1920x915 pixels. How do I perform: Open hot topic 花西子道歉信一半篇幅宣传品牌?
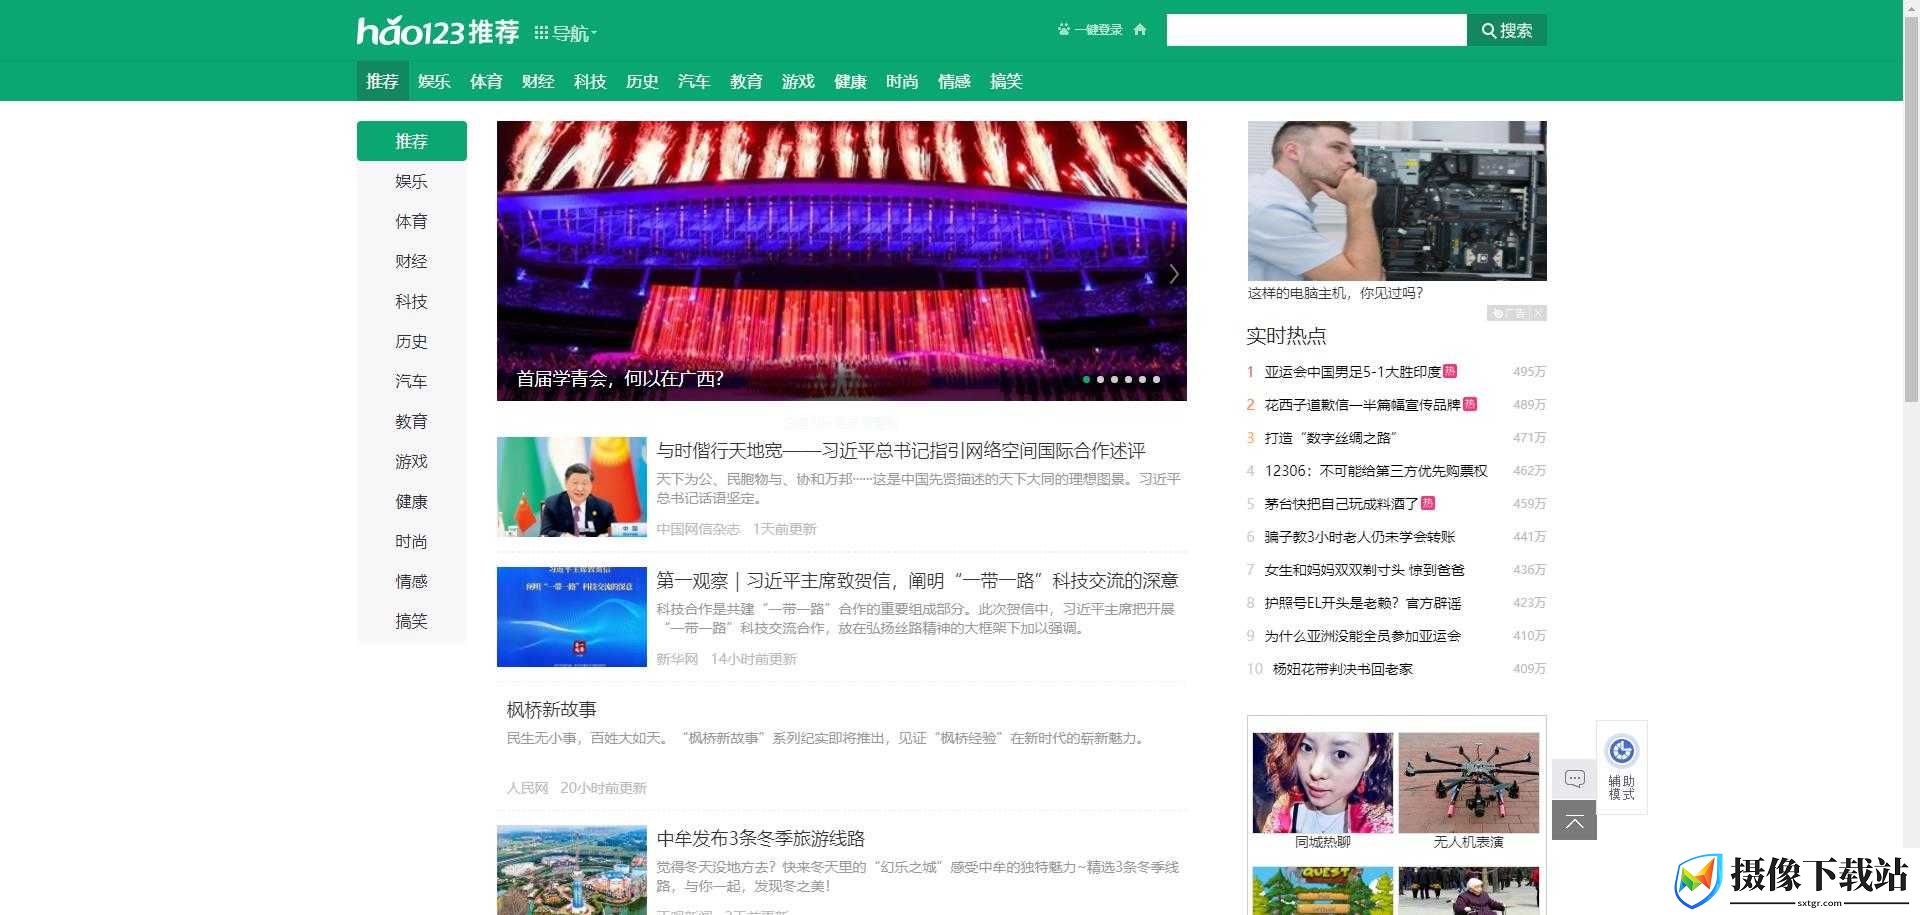1362,405
